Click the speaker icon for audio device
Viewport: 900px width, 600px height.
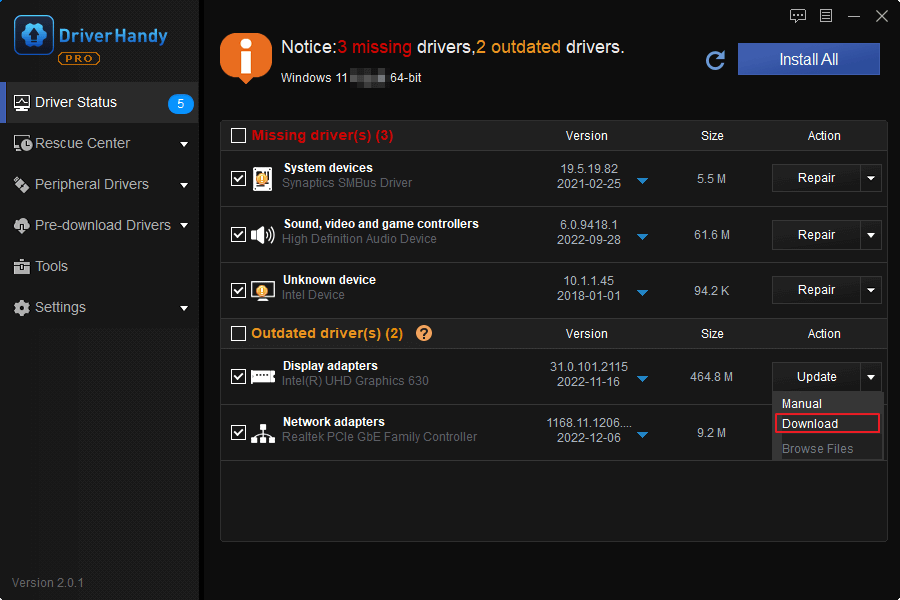pos(263,235)
